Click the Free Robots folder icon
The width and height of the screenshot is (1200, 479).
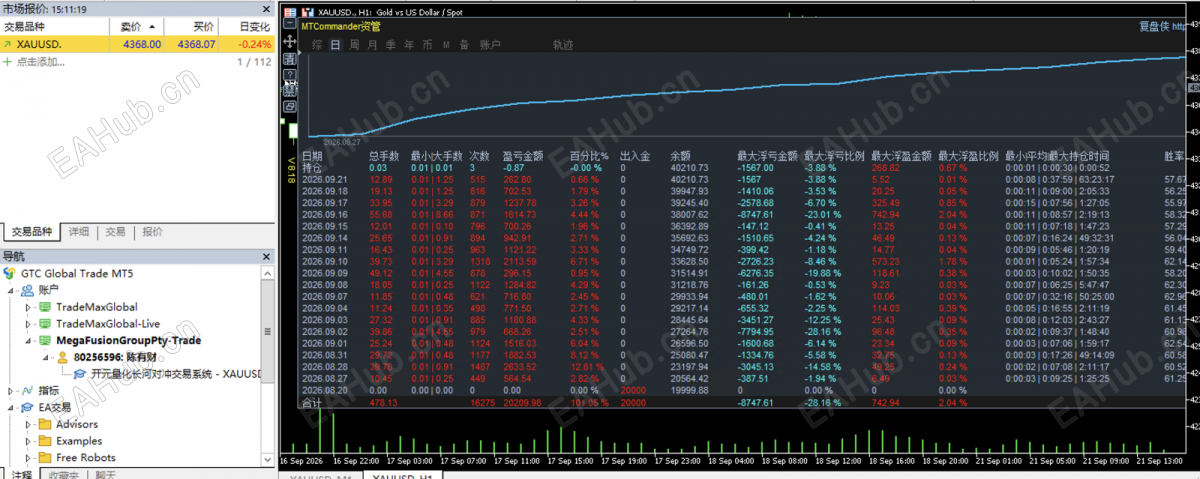click(x=45, y=458)
